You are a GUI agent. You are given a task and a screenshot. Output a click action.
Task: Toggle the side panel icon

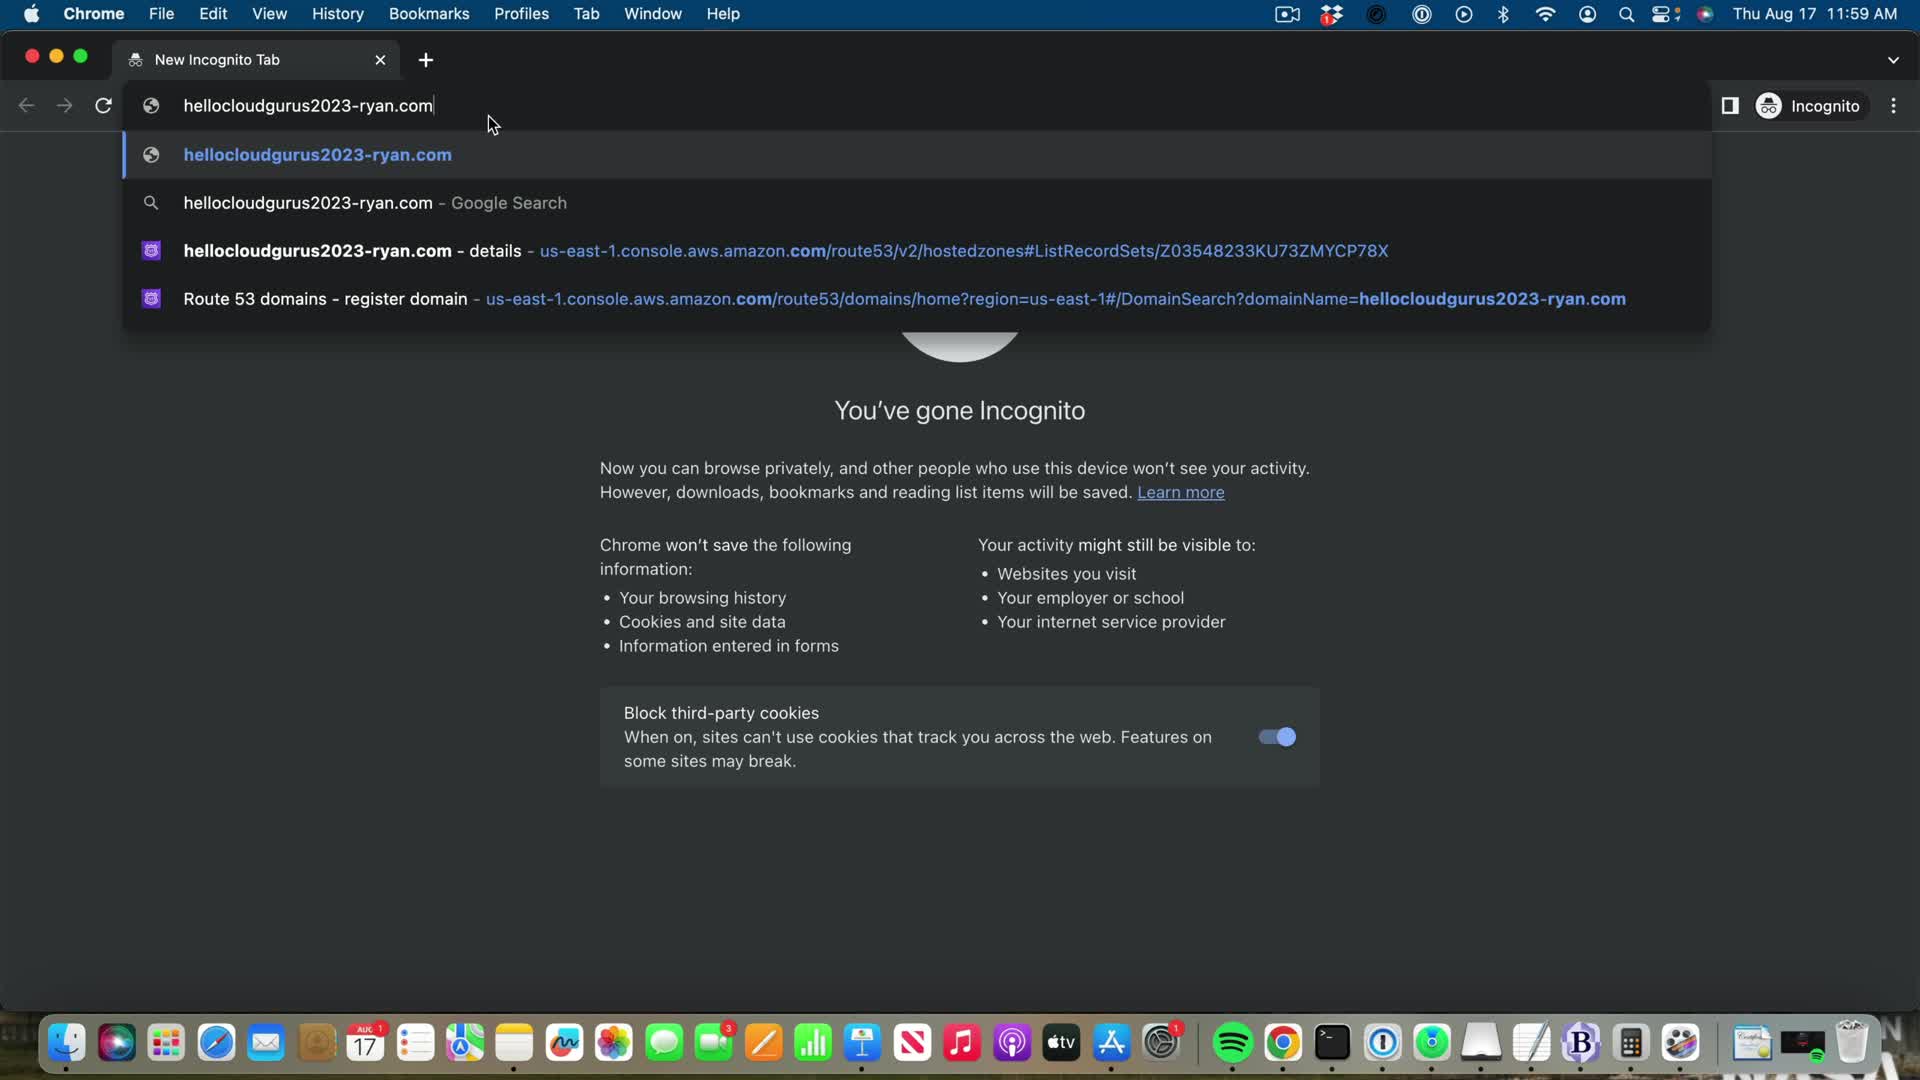click(1730, 106)
